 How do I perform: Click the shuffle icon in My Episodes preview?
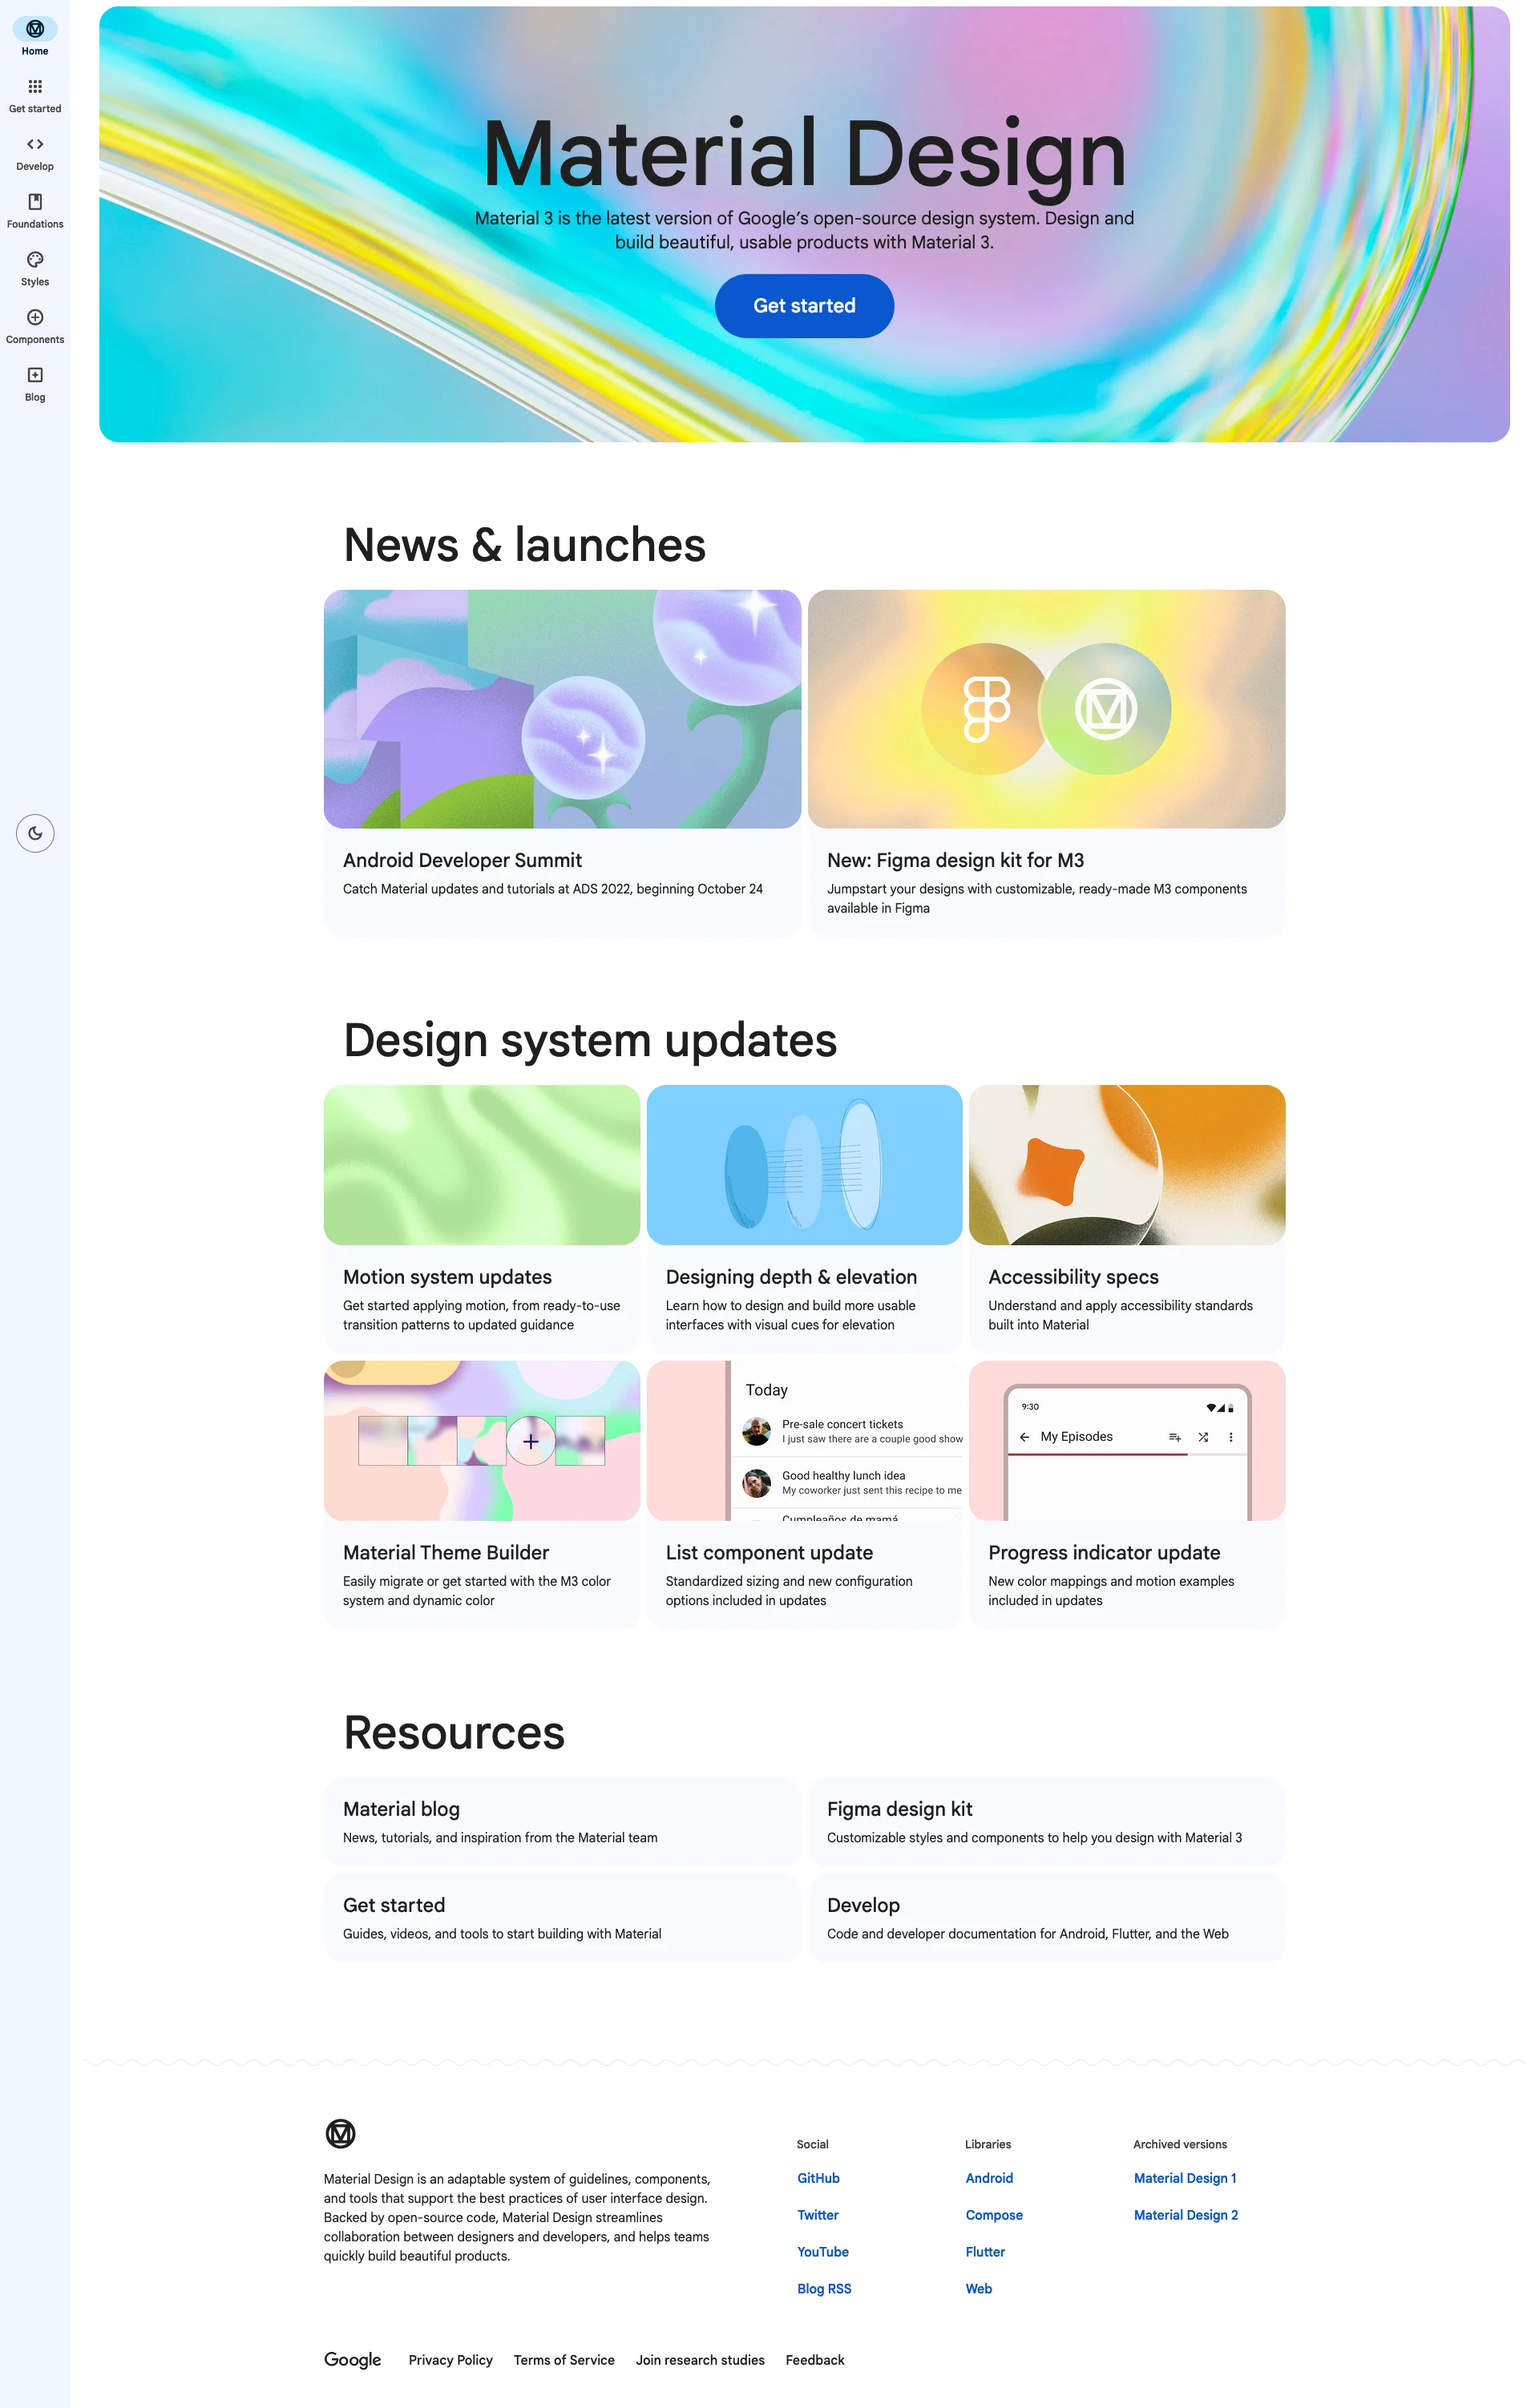click(1203, 1437)
